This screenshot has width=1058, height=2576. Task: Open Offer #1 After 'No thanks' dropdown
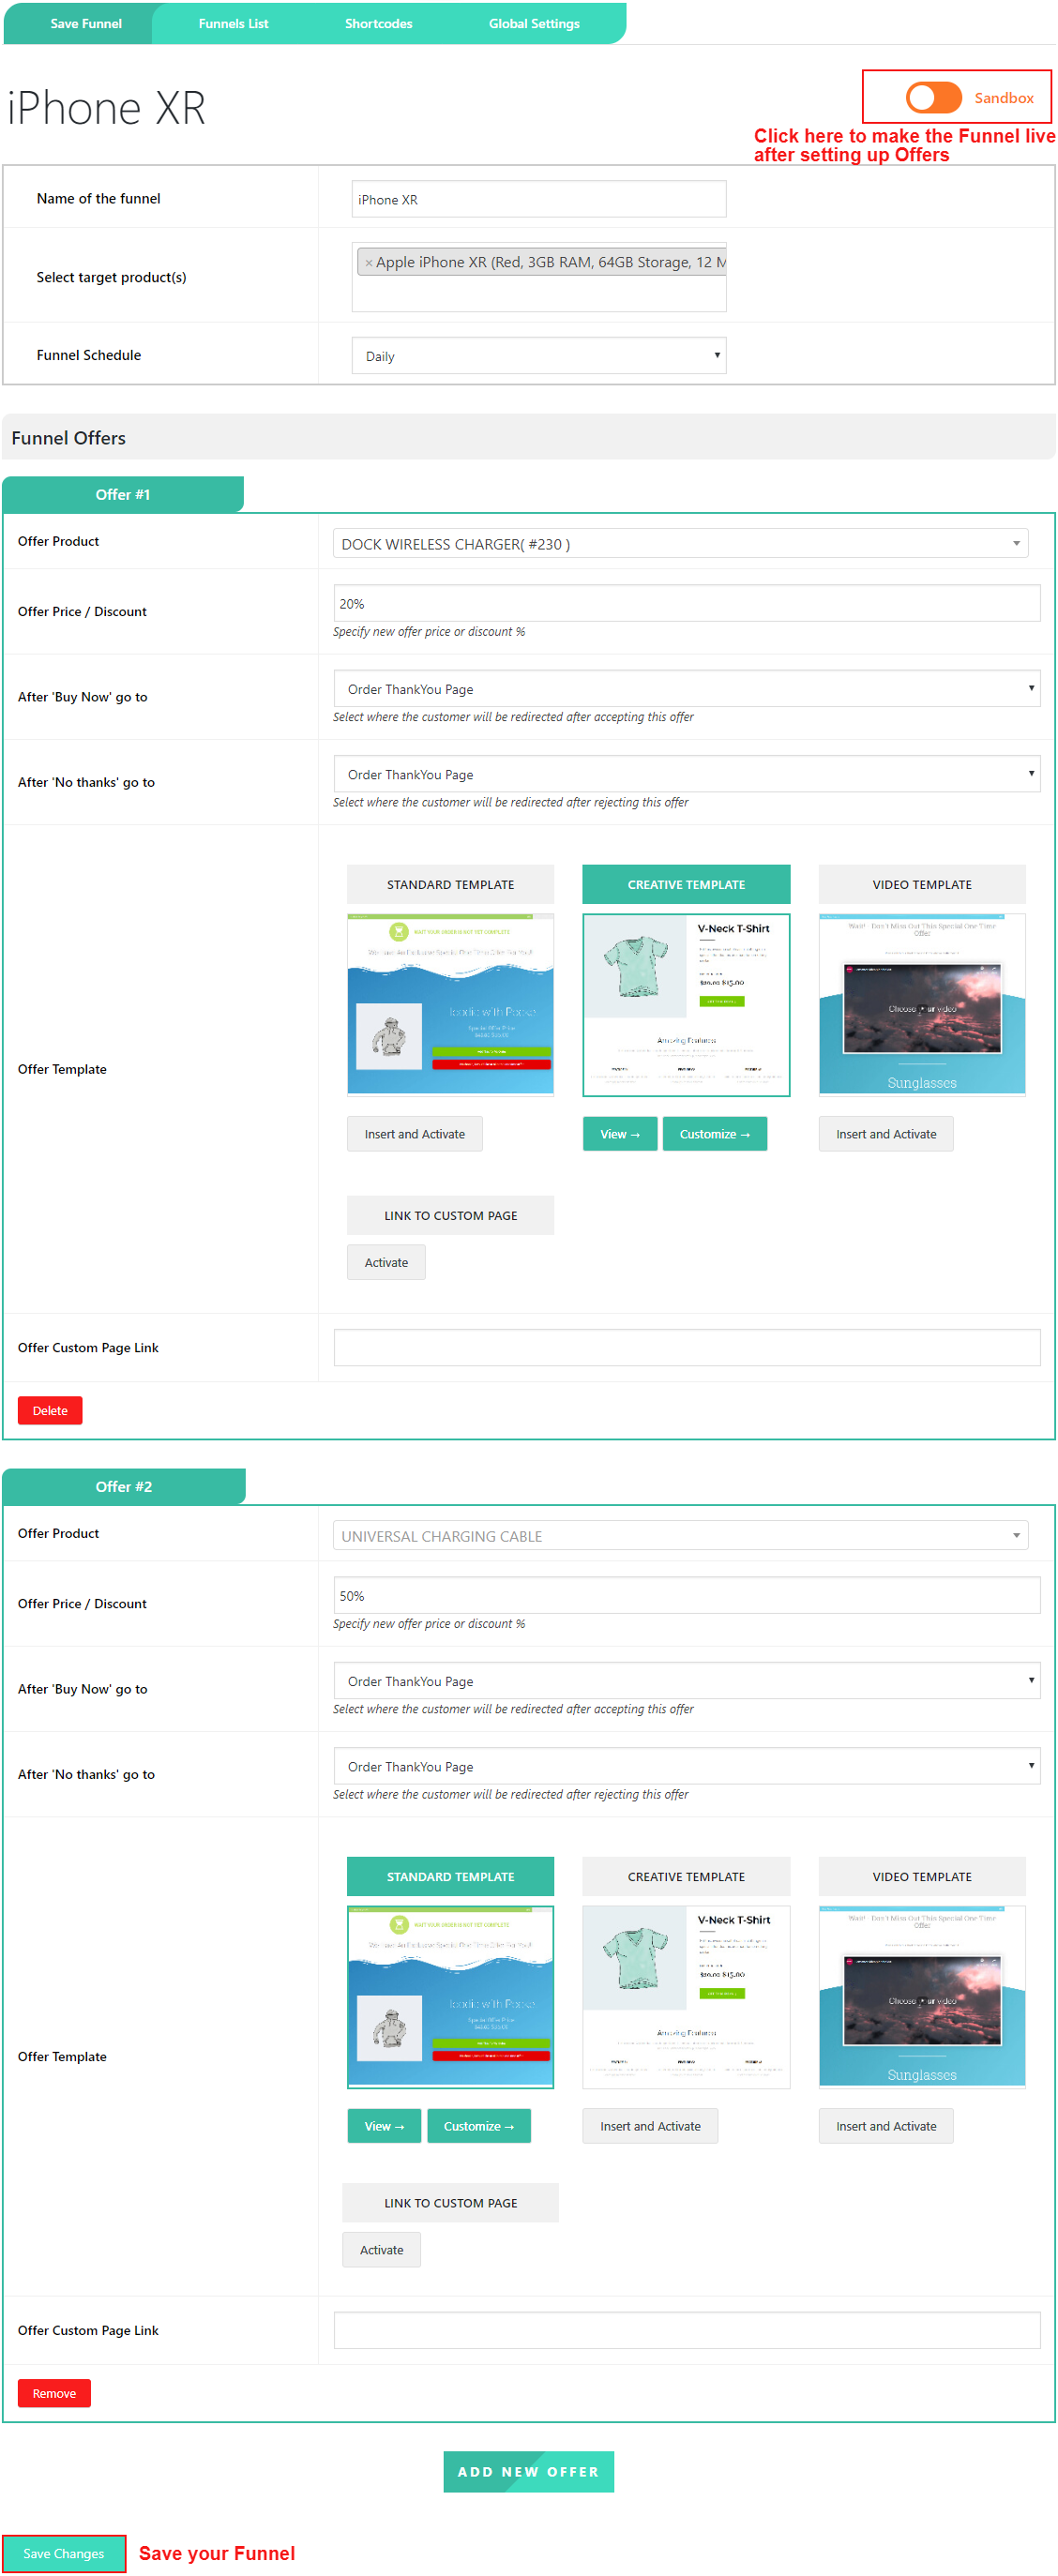(x=686, y=774)
